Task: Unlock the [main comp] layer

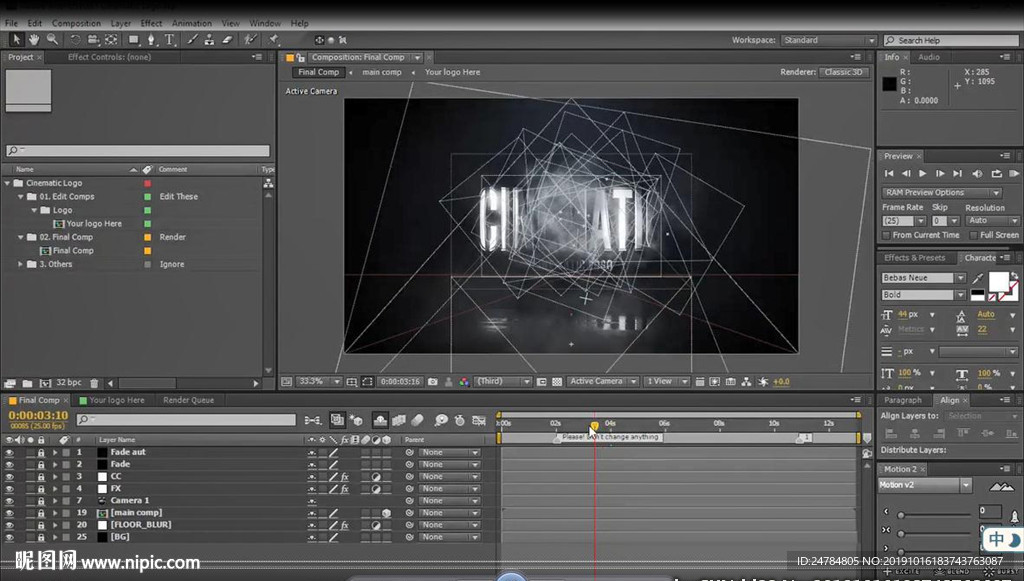Action: point(41,513)
